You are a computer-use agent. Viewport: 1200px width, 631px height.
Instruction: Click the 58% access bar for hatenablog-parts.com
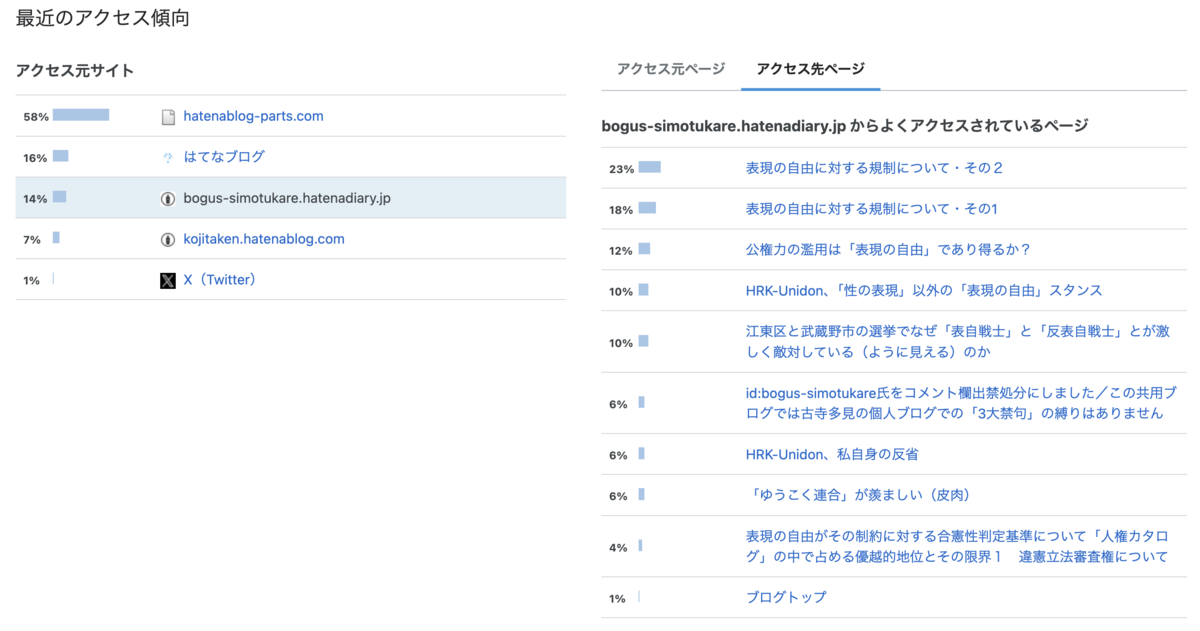[x=81, y=116]
